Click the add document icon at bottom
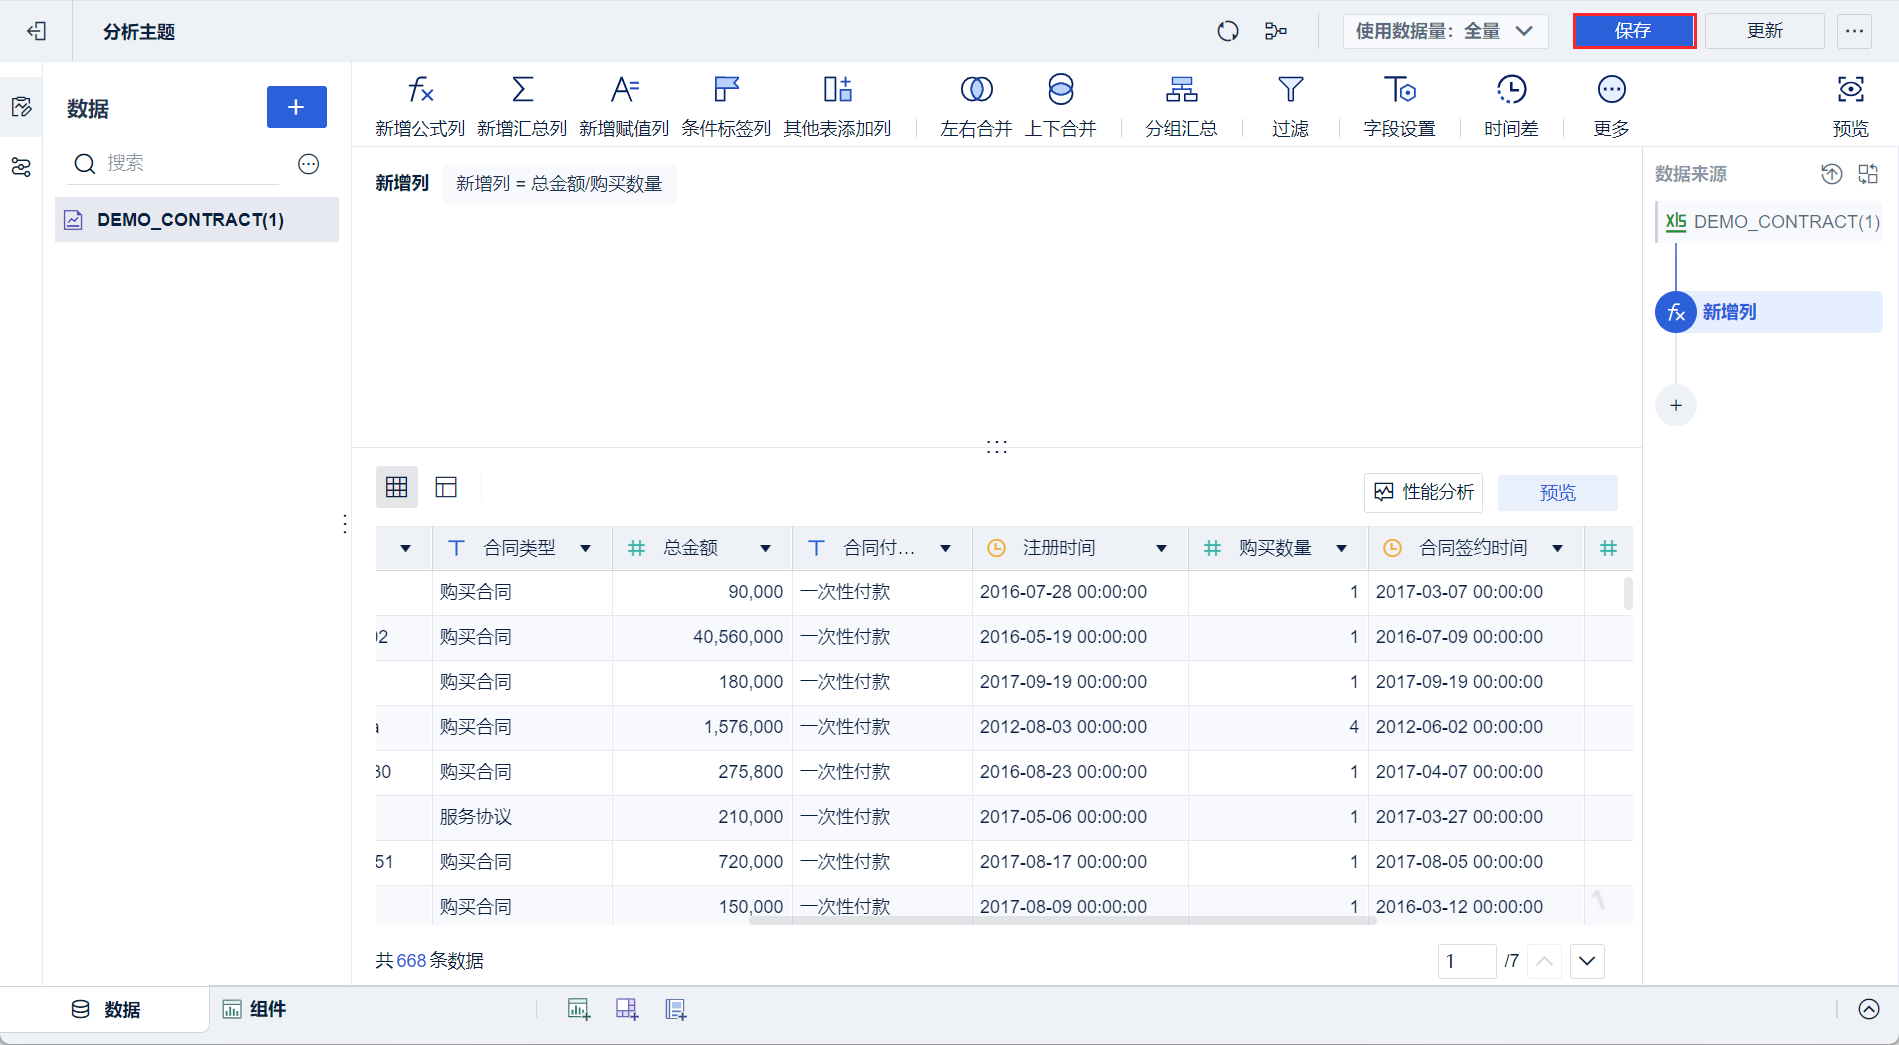This screenshot has height=1045, width=1899. (676, 1010)
